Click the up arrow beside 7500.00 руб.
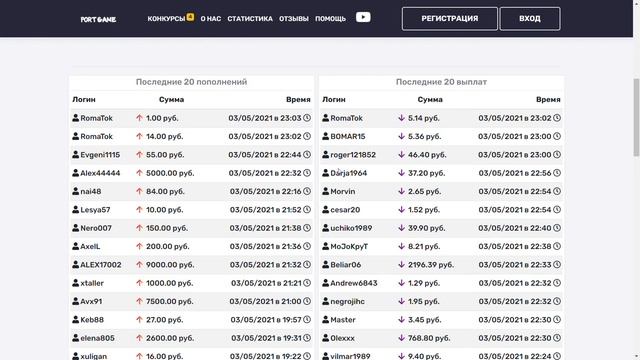The width and height of the screenshot is (640, 360). pyautogui.click(x=139, y=301)
